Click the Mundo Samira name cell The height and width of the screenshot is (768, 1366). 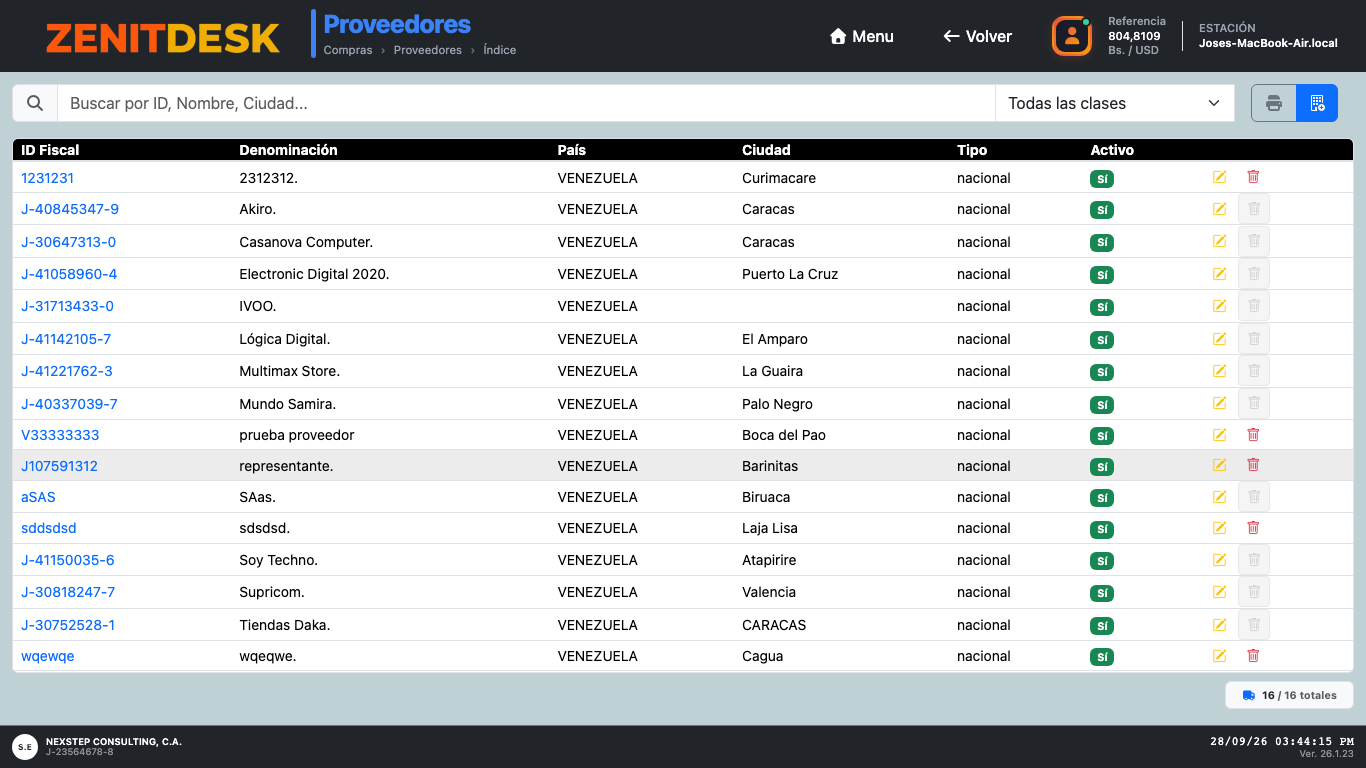[288, 404]
